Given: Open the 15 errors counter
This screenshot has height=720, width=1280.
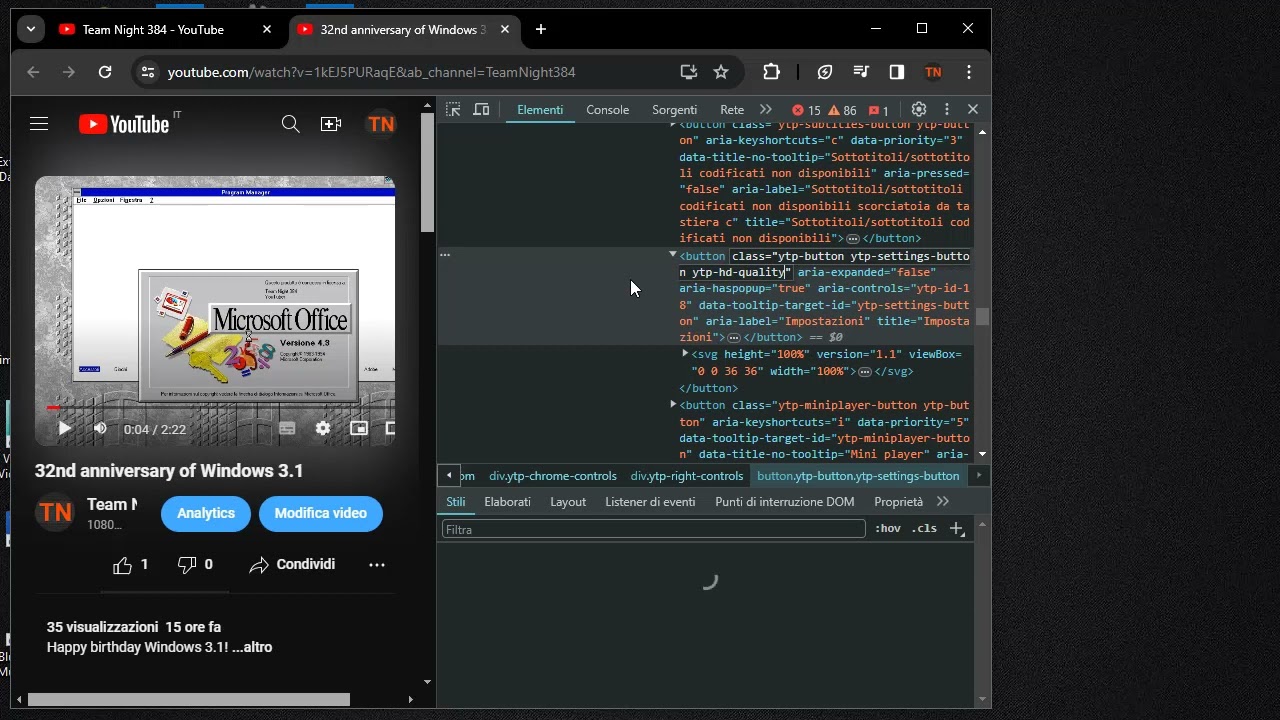Looking at the screenshot, I should coord(806,110).
